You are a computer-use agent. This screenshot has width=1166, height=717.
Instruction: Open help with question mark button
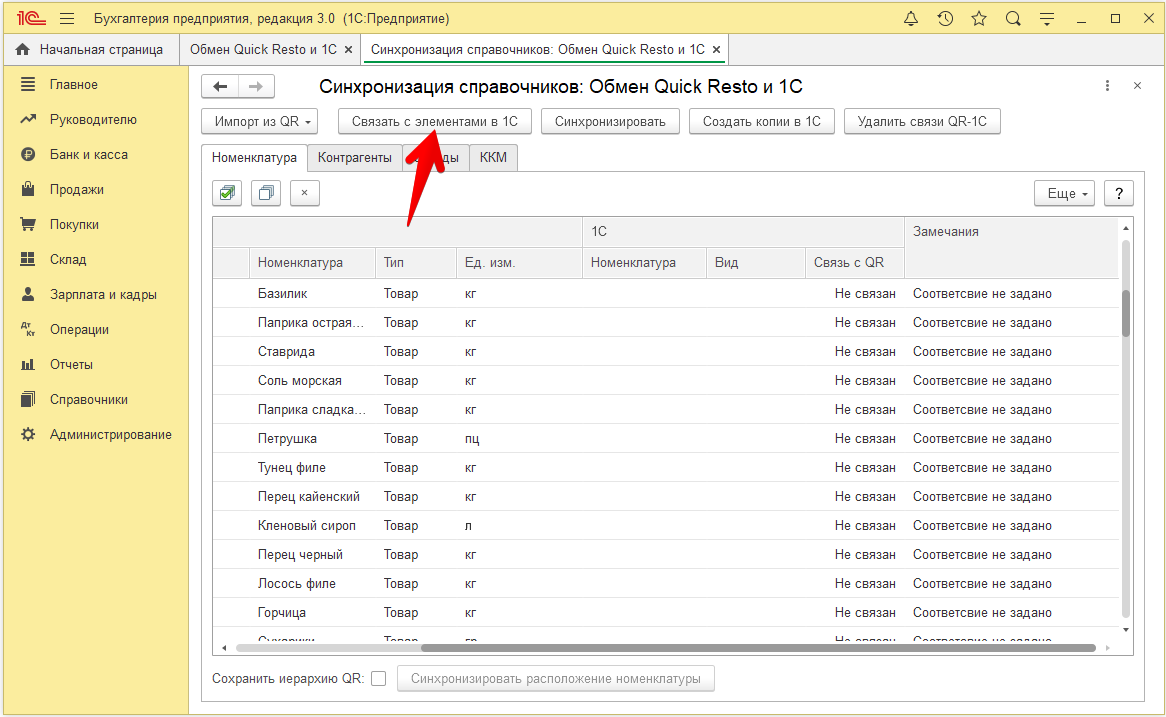click(x=1118, y=193)
